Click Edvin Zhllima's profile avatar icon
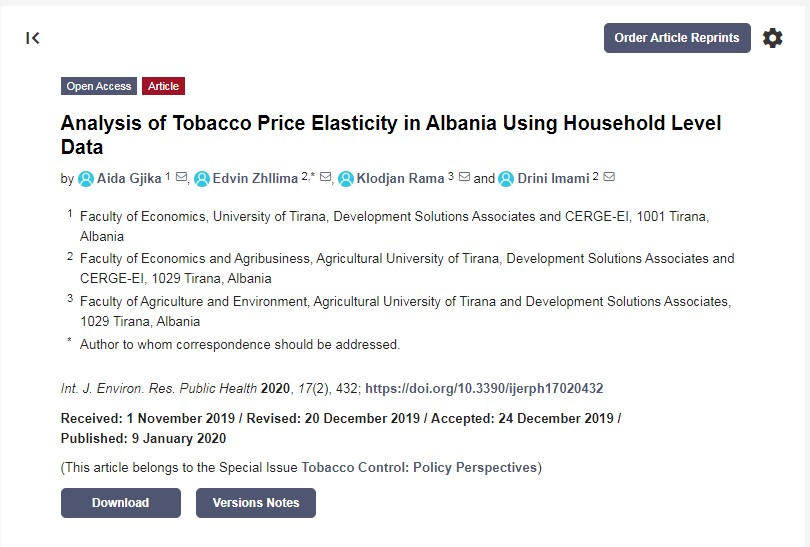The height and width of the screenshot is (547, 810). [202, 179]
